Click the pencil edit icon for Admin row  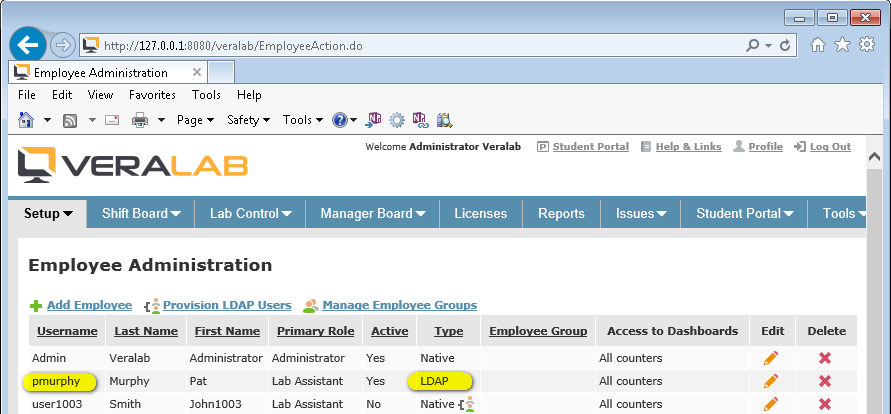point(771,358)
